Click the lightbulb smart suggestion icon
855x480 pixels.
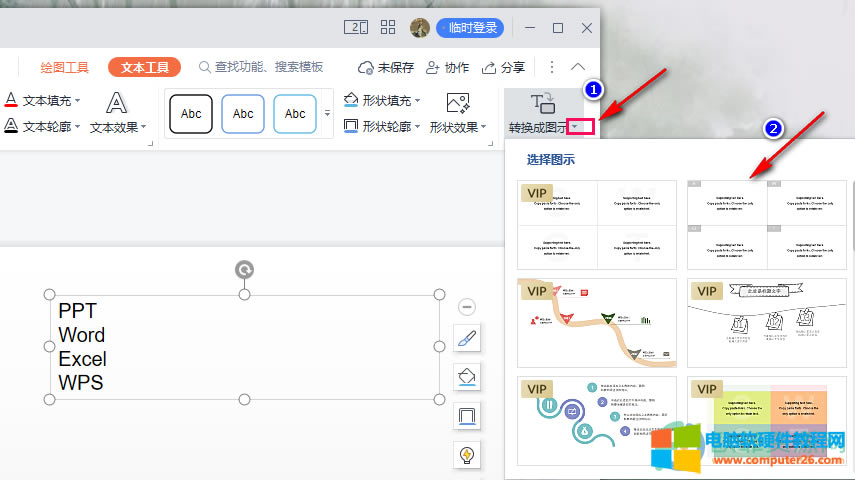467,455
